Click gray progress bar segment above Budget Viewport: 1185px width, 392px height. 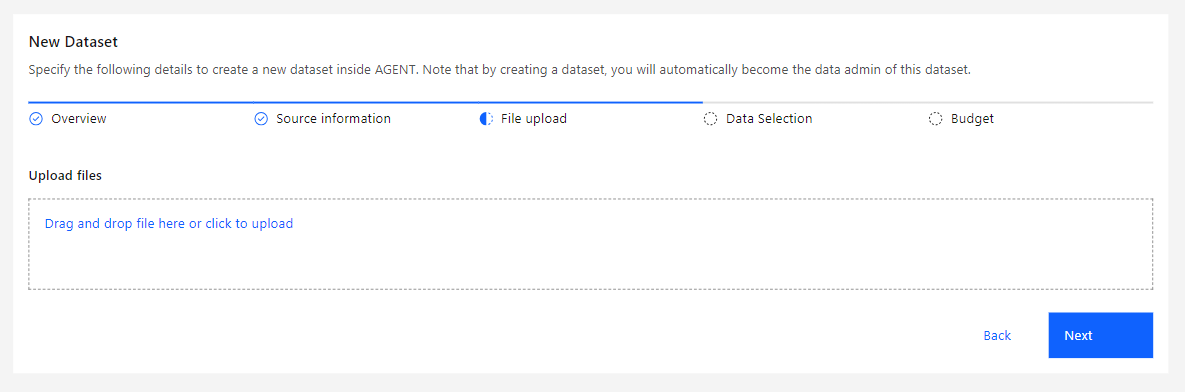[x=1041, y=102]
